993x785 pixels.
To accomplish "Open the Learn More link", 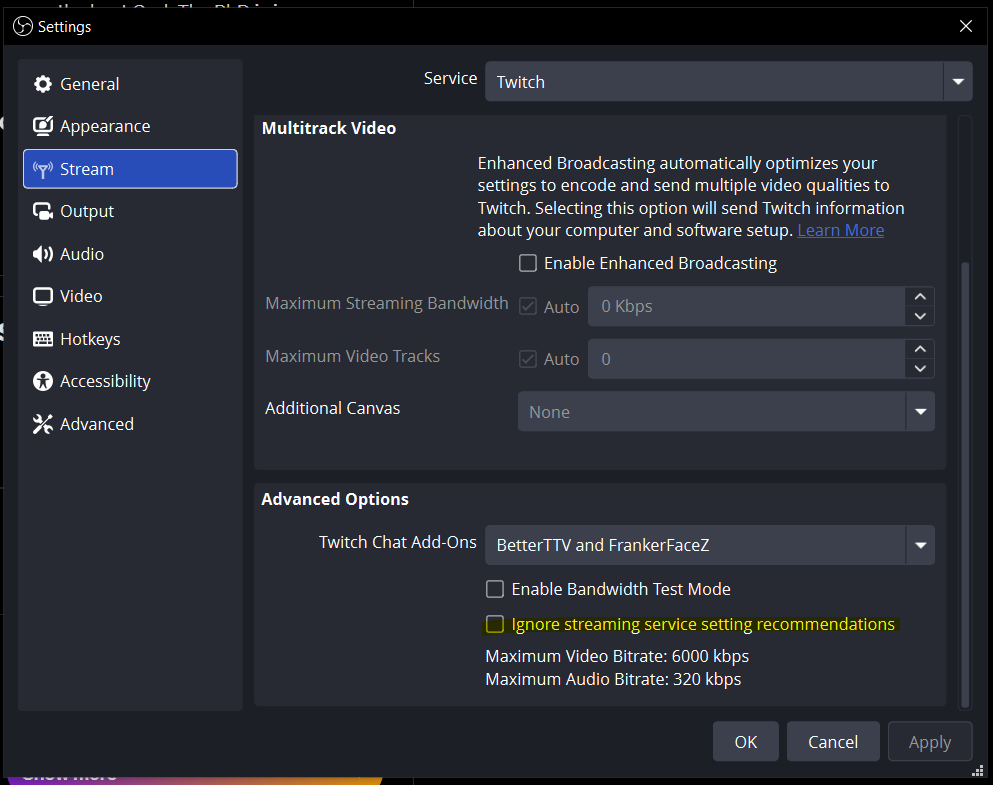I will 840,230.
